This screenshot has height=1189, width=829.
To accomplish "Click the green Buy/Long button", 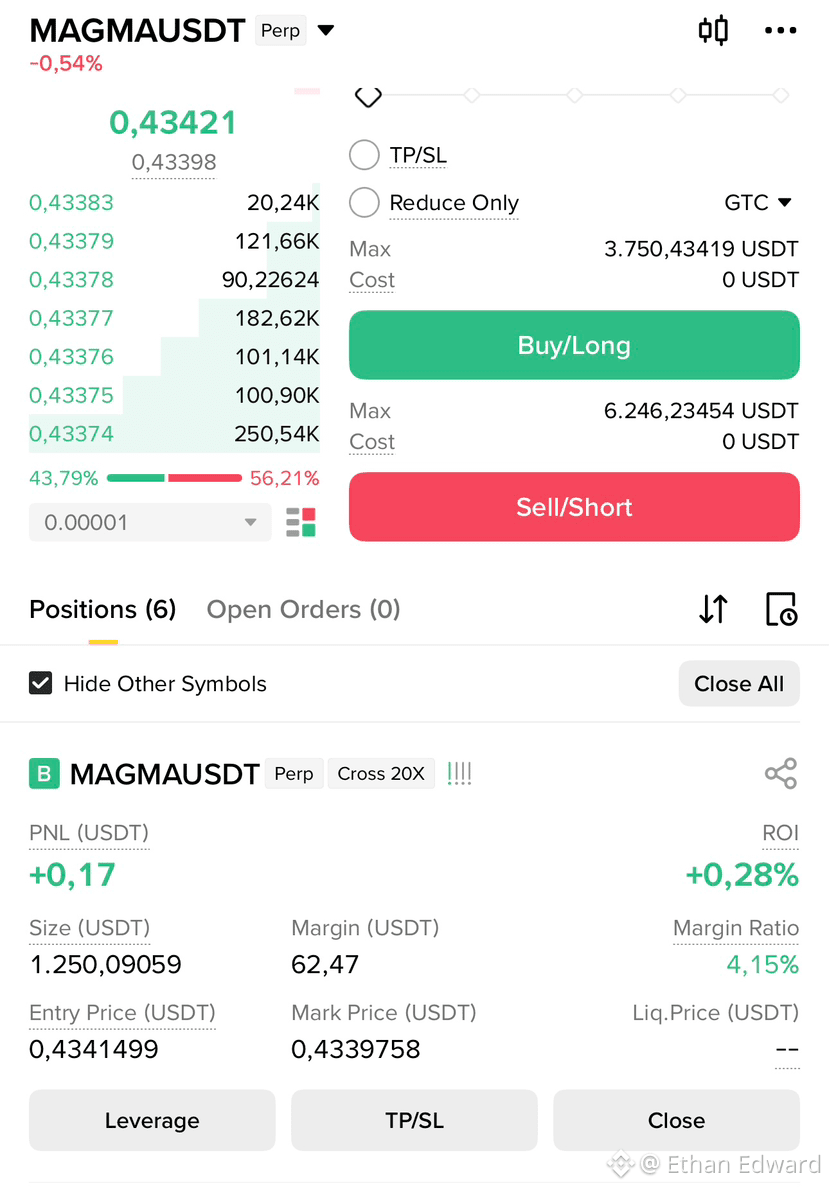I will [x=574, y=345].
